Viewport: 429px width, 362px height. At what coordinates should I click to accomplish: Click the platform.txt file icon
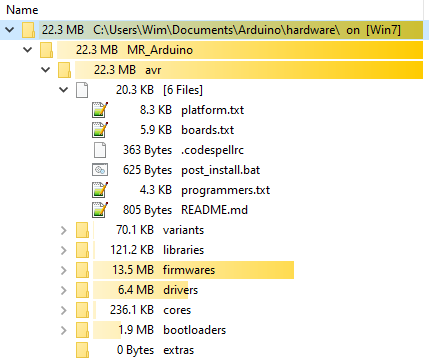(x=100, y=110)
